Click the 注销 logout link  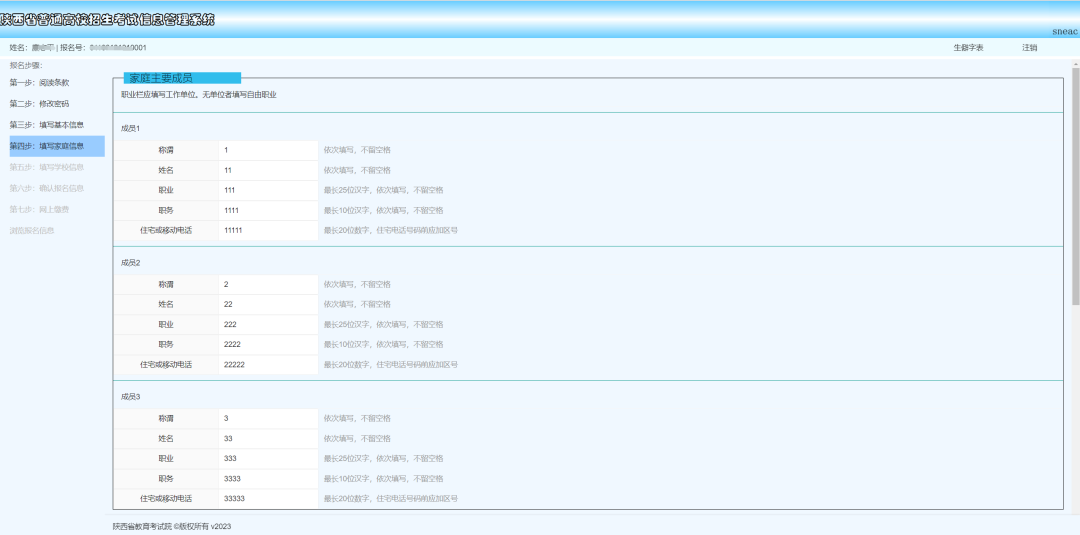tap(1029, 48)
